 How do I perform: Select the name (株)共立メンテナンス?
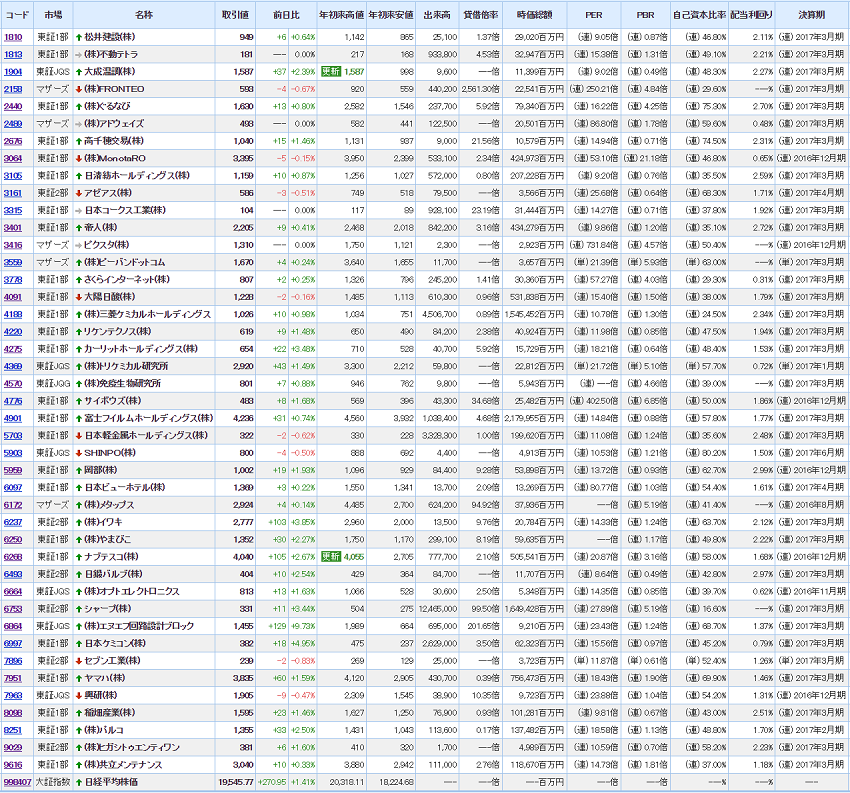pyautogui.click(x=123, y=765)
